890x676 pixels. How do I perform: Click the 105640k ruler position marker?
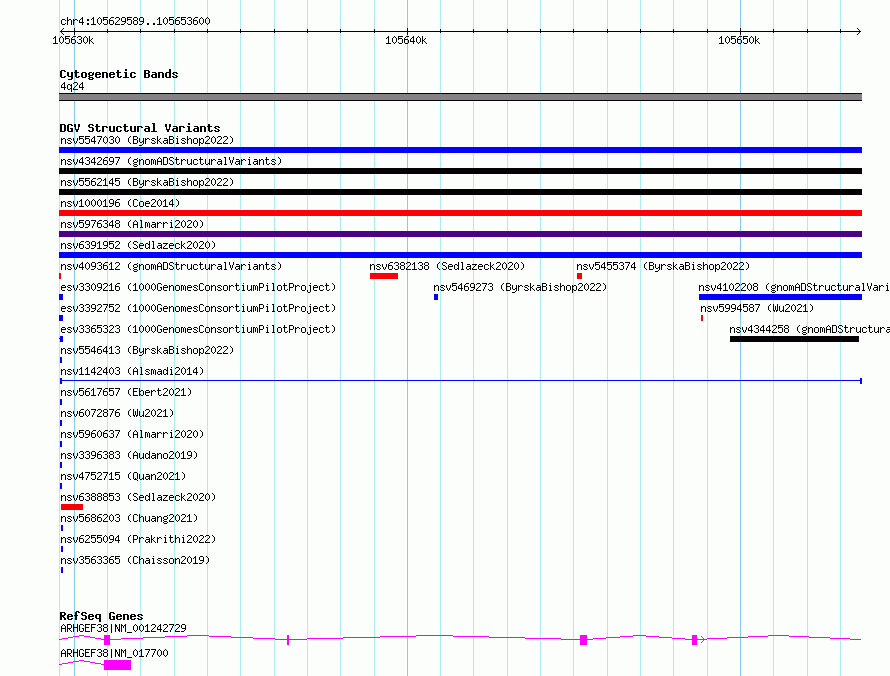pos(406,40)
